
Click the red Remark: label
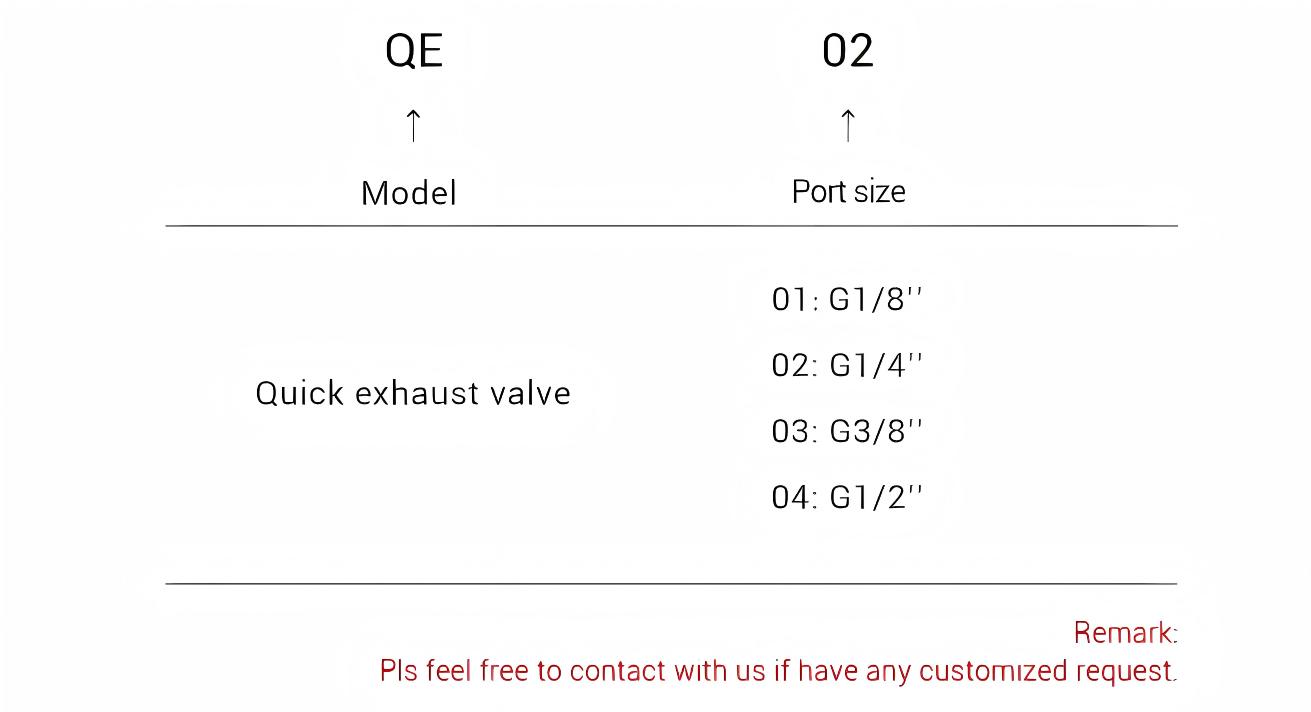pos(1125,633)
